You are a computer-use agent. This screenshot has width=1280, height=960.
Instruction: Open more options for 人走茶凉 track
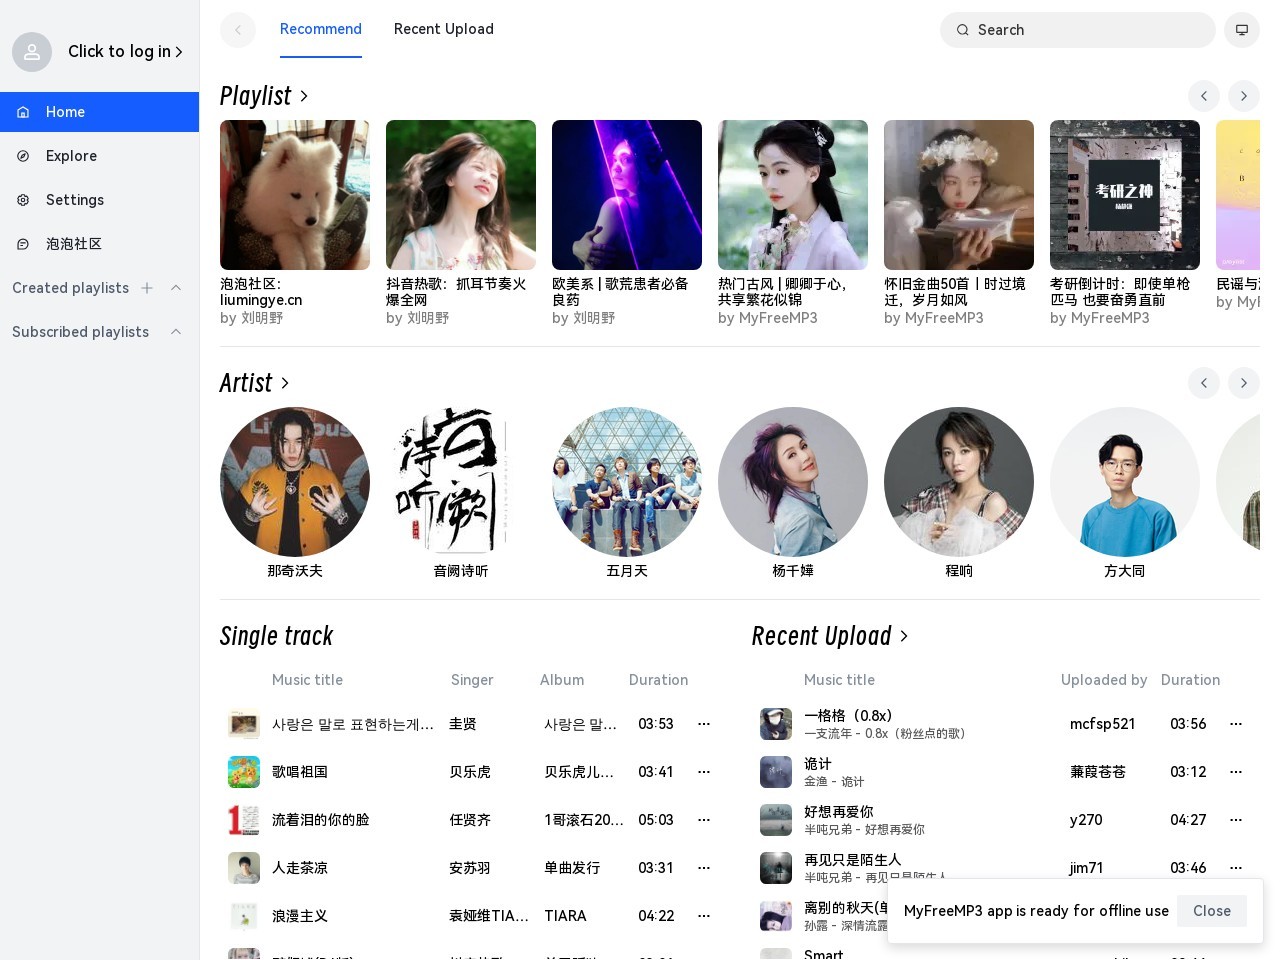click(704, 868)
